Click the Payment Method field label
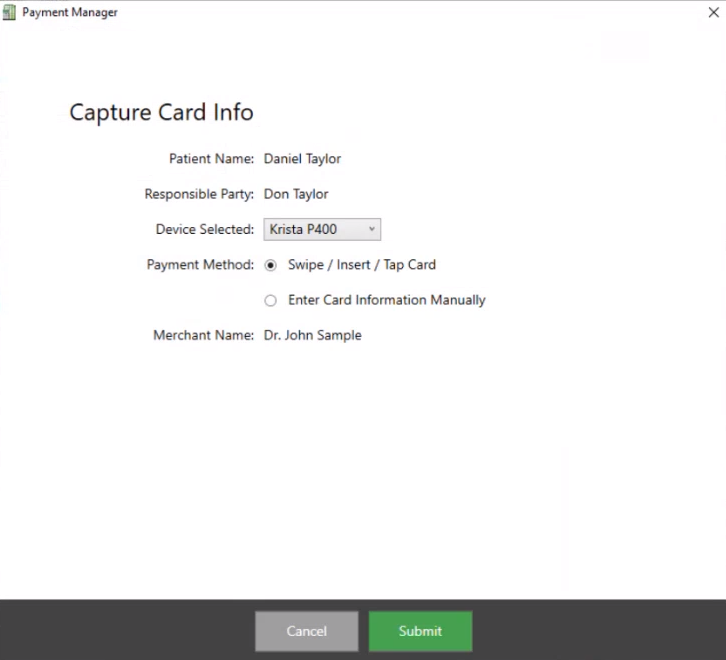The image size is (726, 660). tap(200, 265)
